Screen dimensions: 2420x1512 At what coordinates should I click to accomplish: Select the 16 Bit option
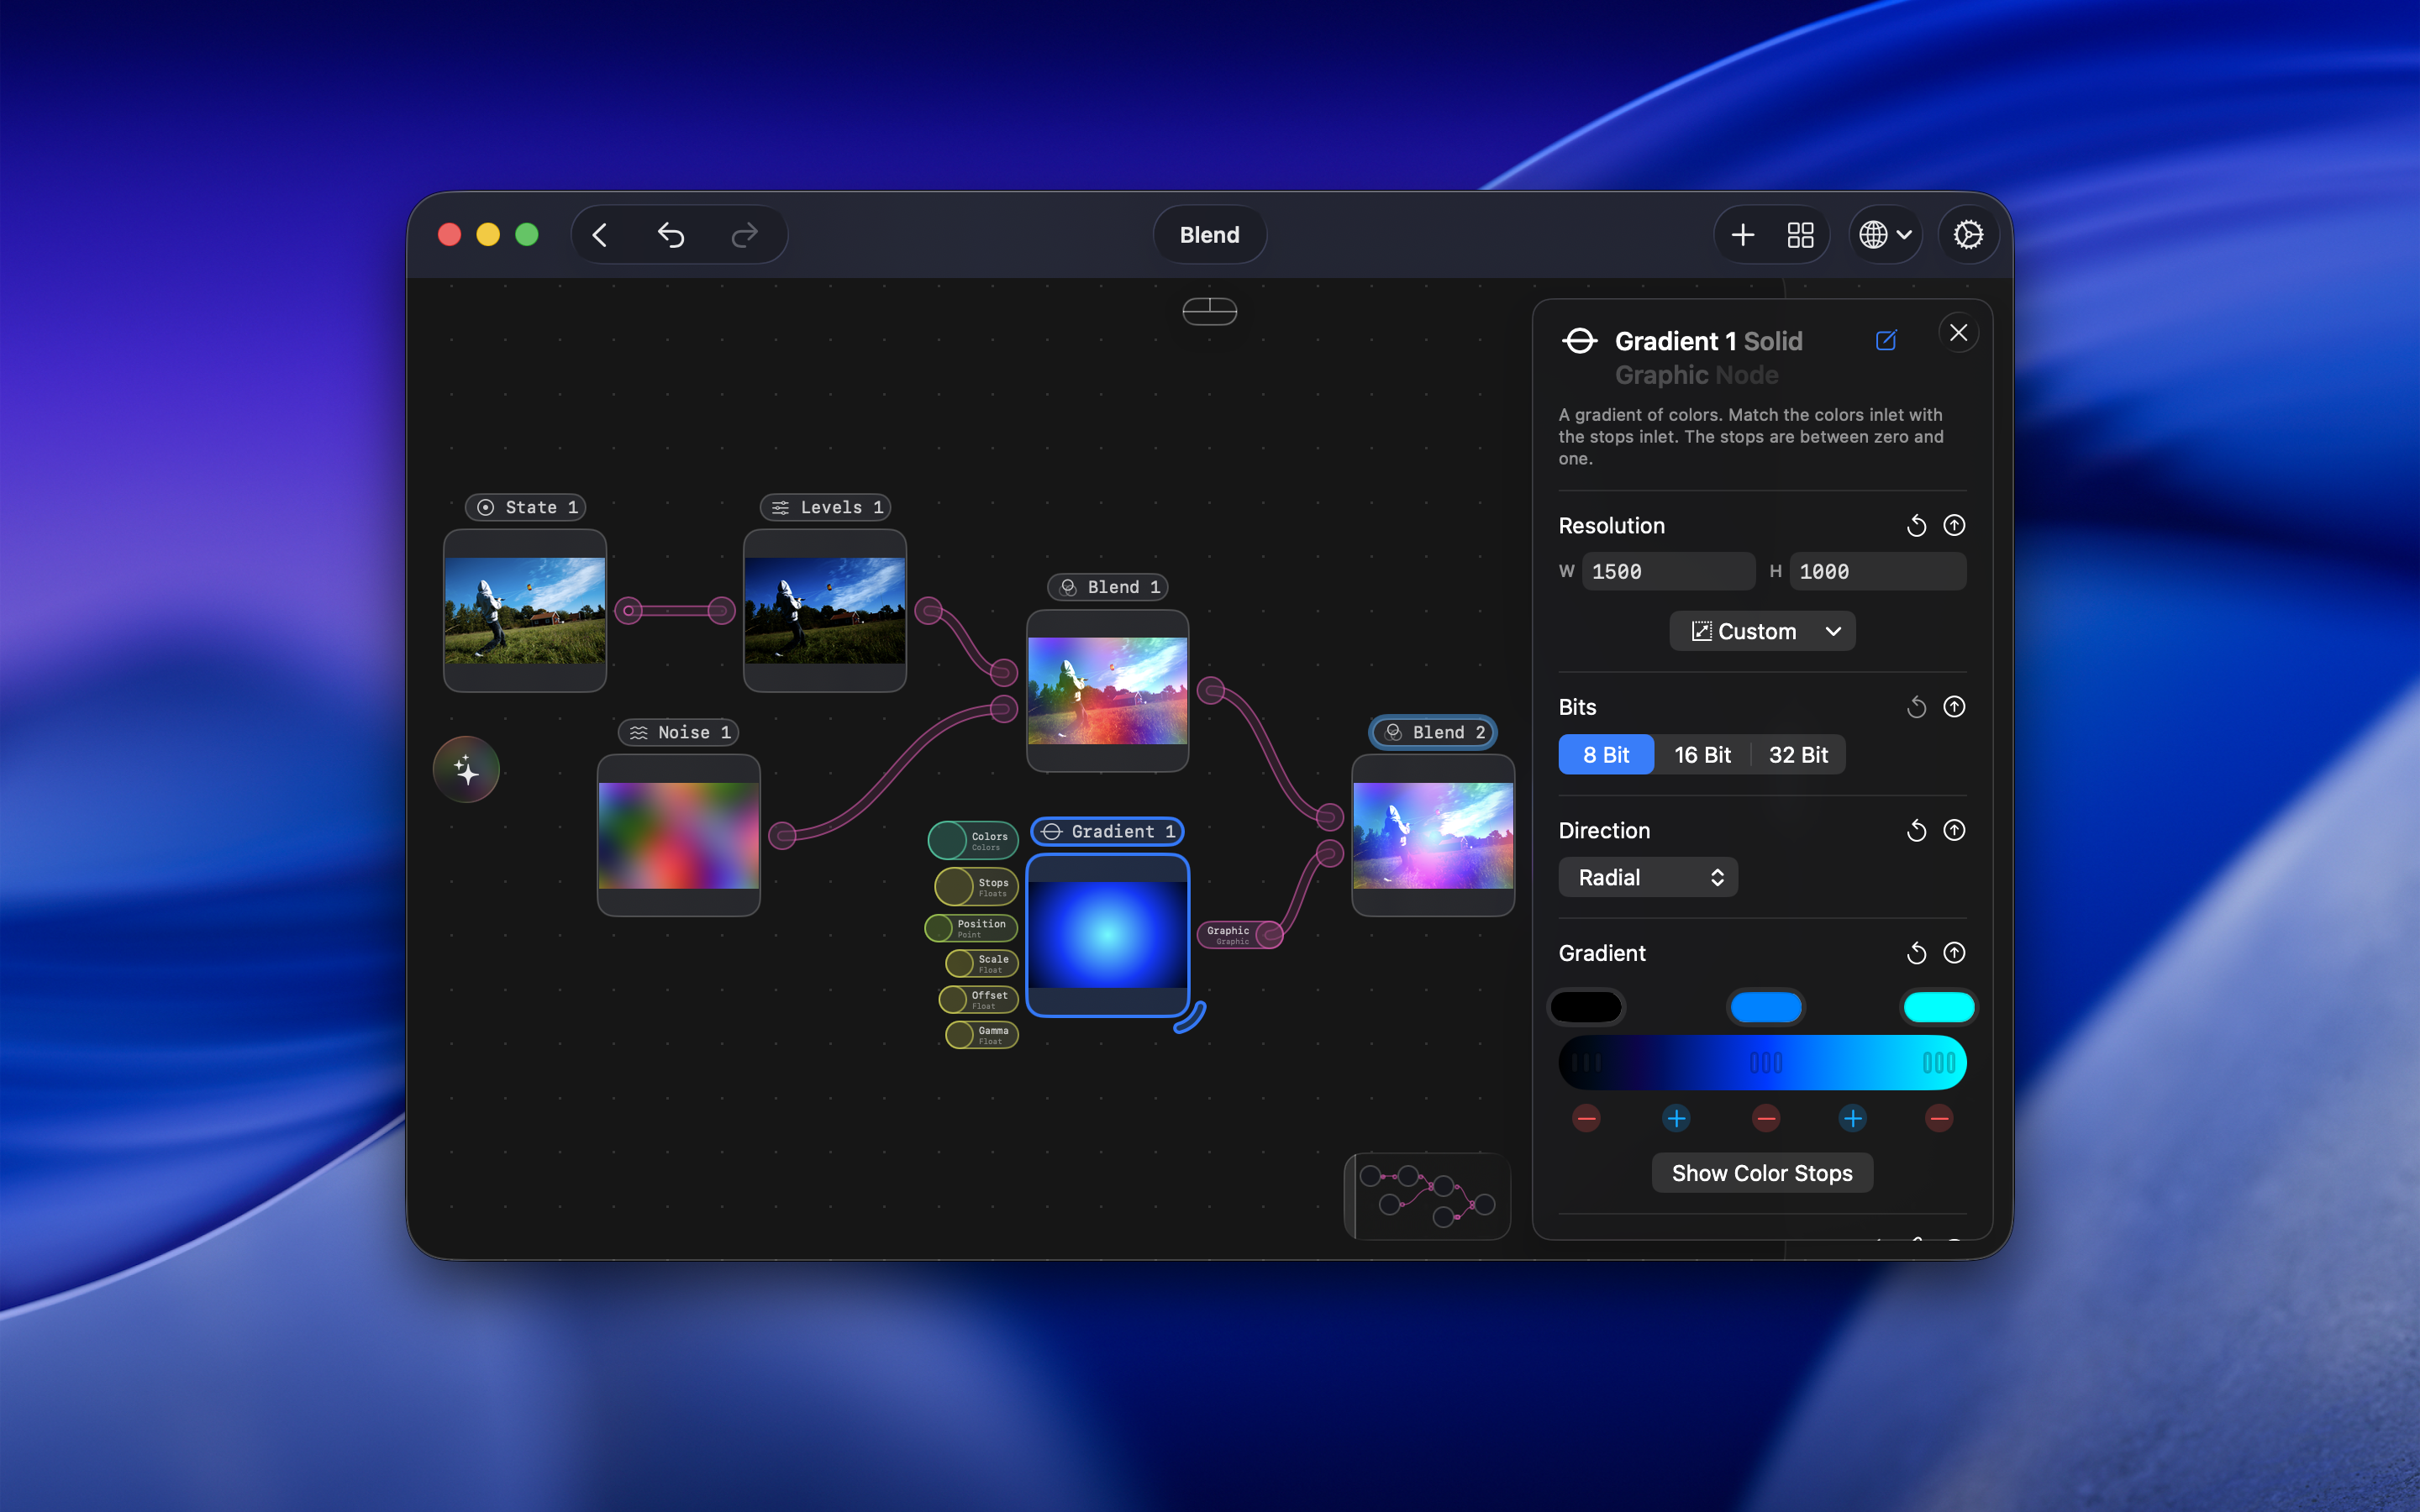[x=1702, y=755]
